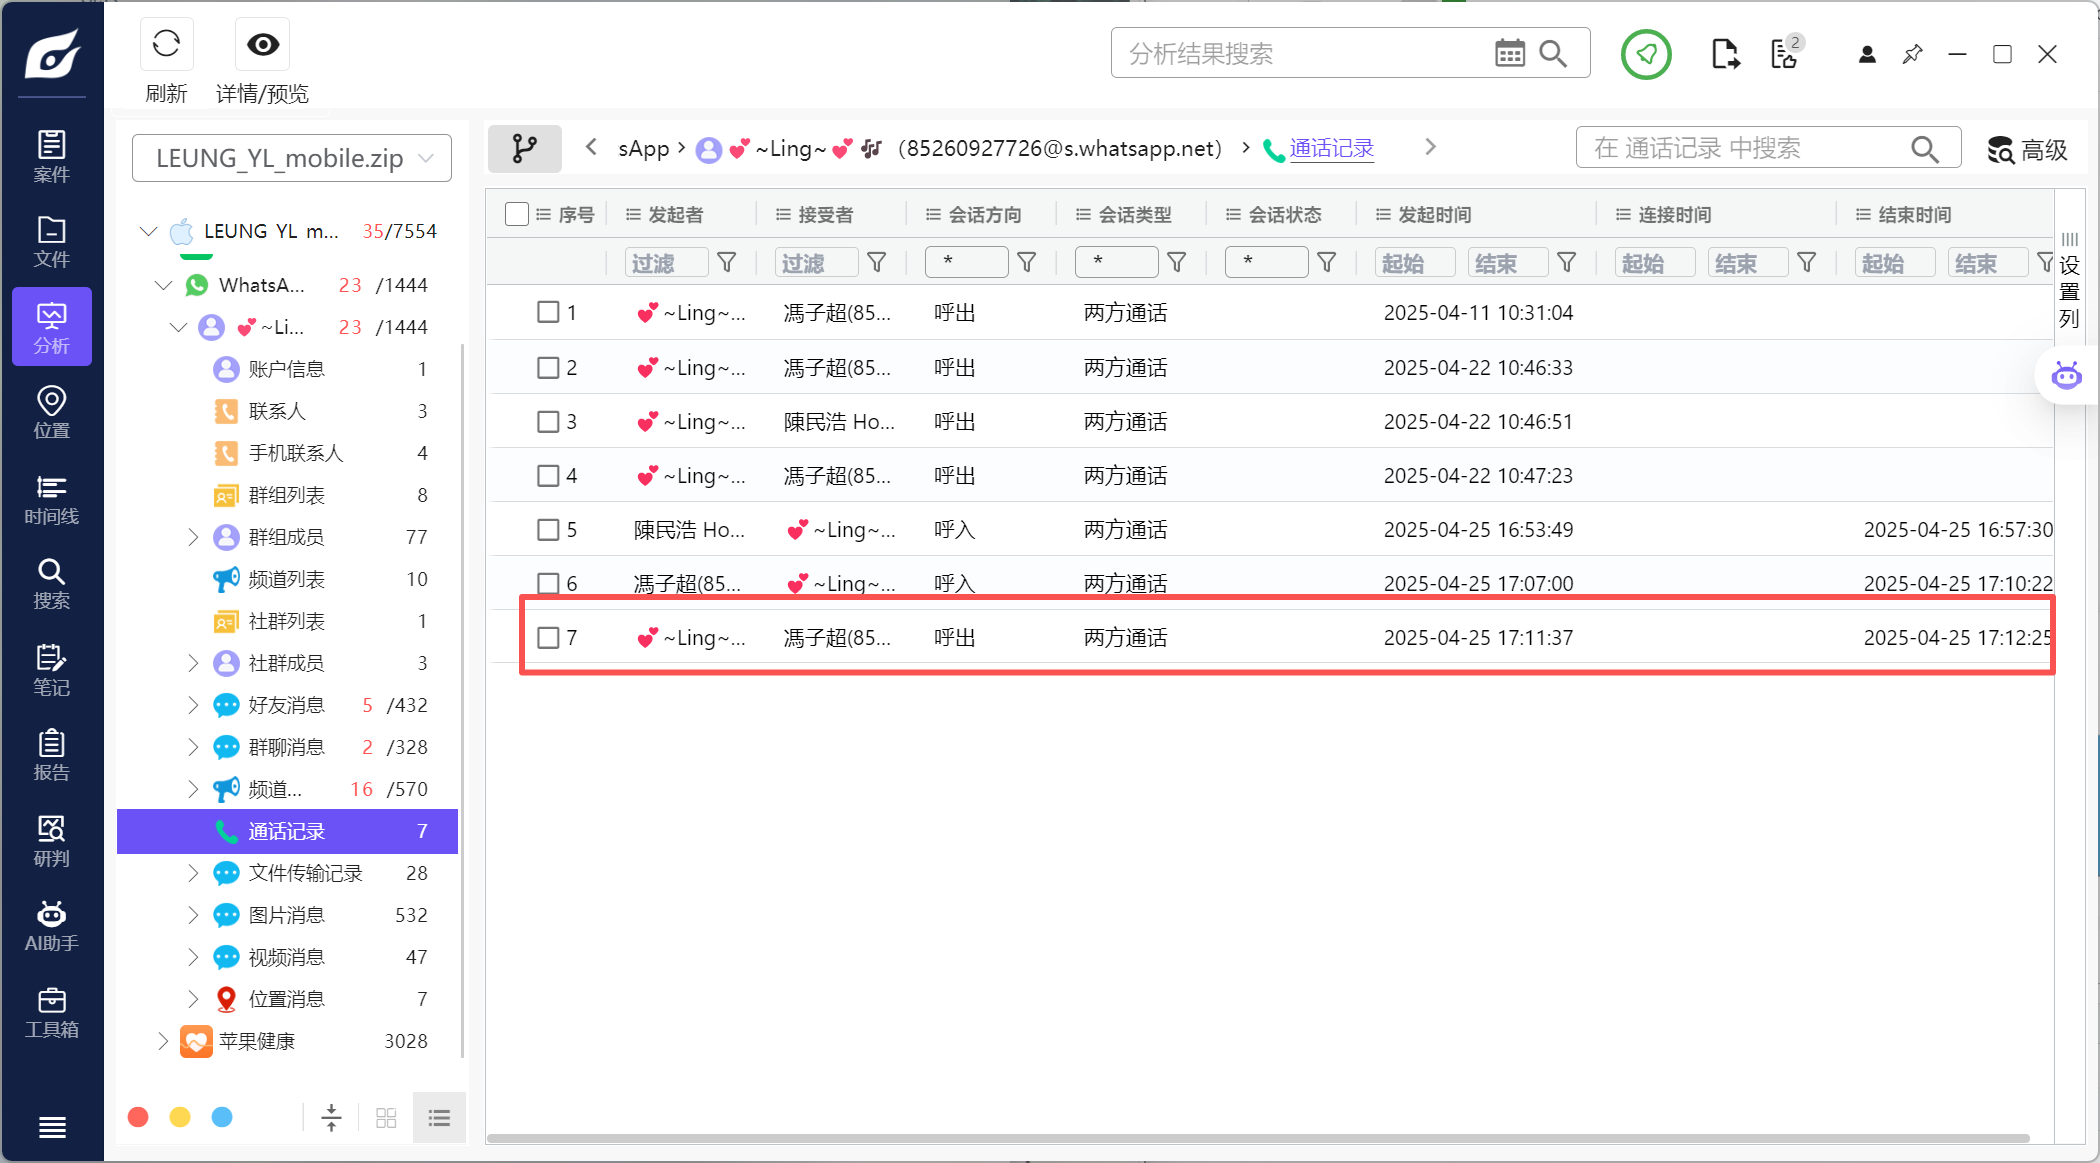Open the AI助手 sidebar panel

pyautogui.click(x=52, y=926)
